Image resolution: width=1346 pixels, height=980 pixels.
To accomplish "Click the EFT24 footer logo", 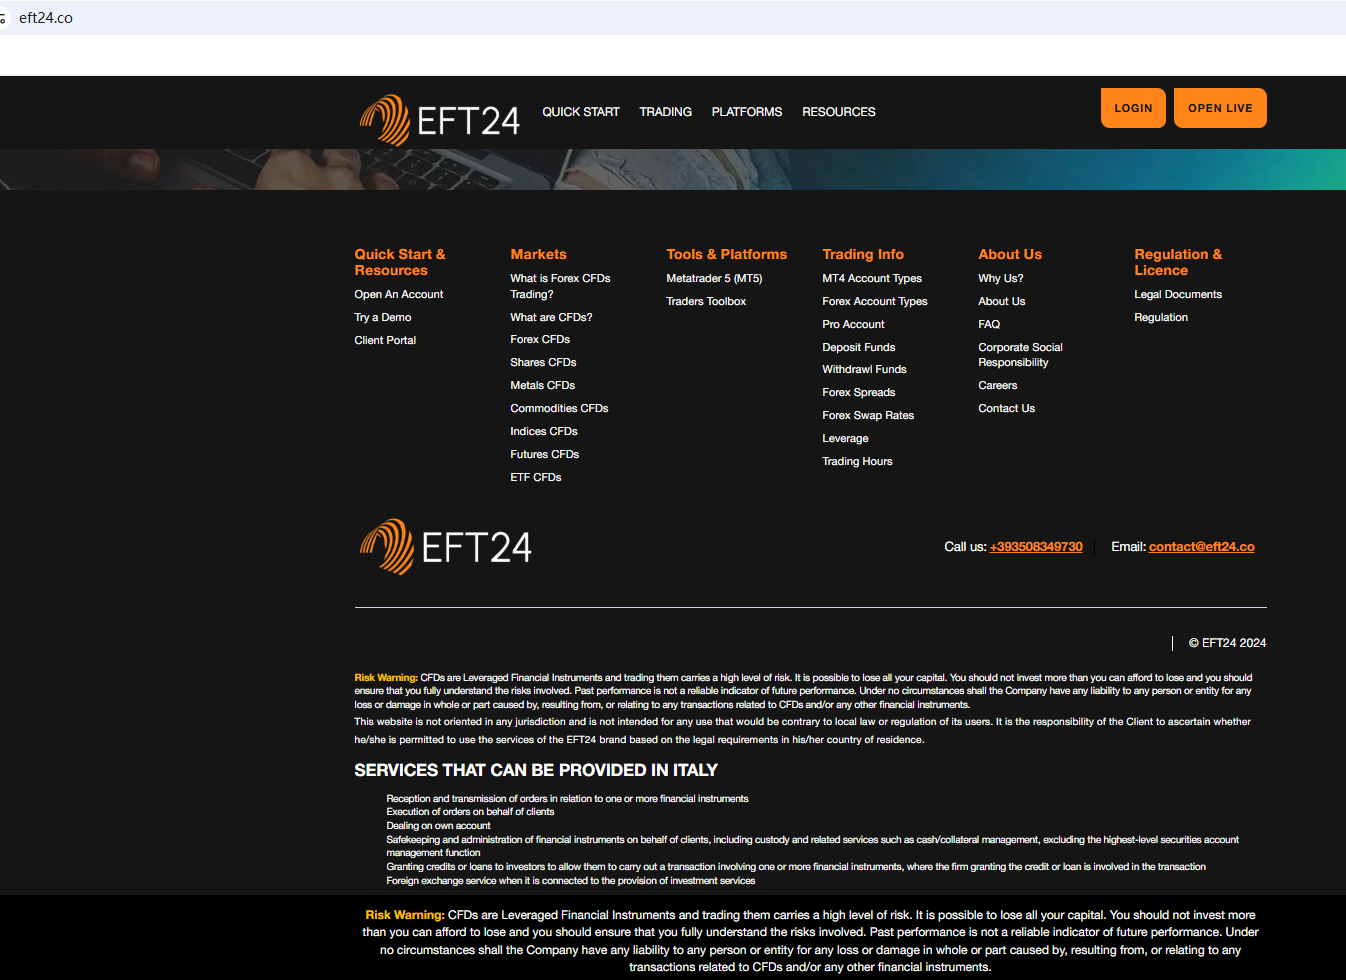I will click(x=446, y=547).
